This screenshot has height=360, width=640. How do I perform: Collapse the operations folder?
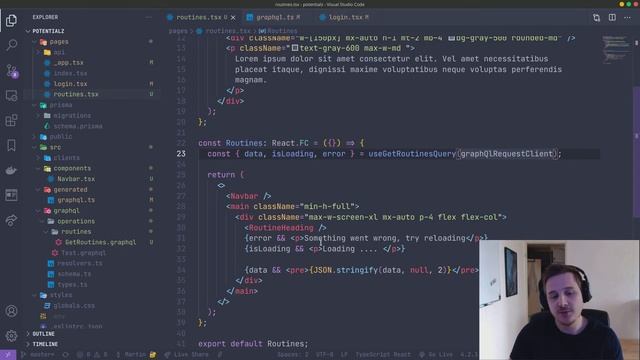point(76,221)
